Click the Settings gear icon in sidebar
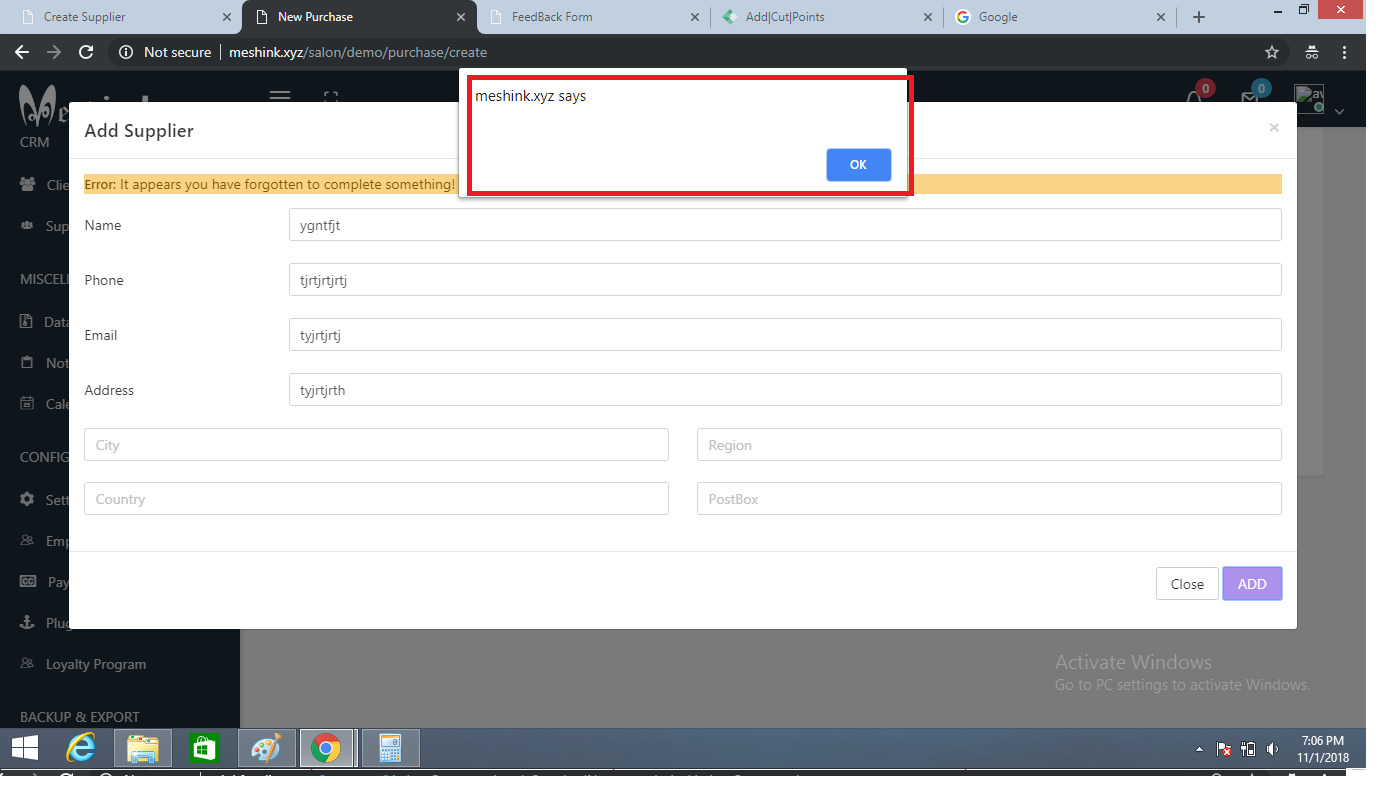 point(27,499)
